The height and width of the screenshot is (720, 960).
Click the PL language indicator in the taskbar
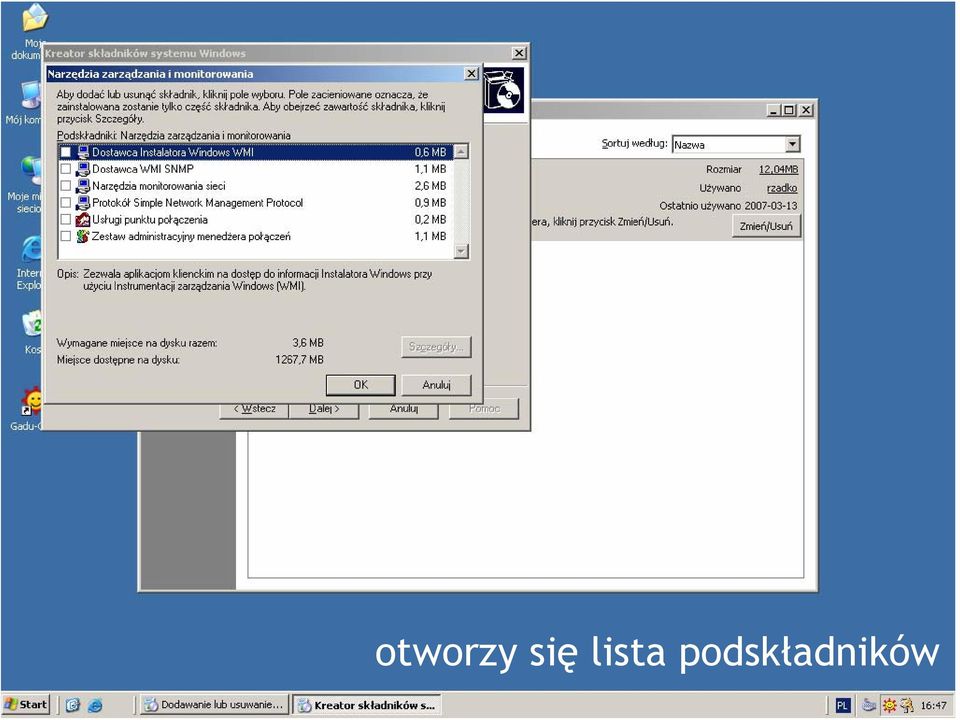(842, 705)
